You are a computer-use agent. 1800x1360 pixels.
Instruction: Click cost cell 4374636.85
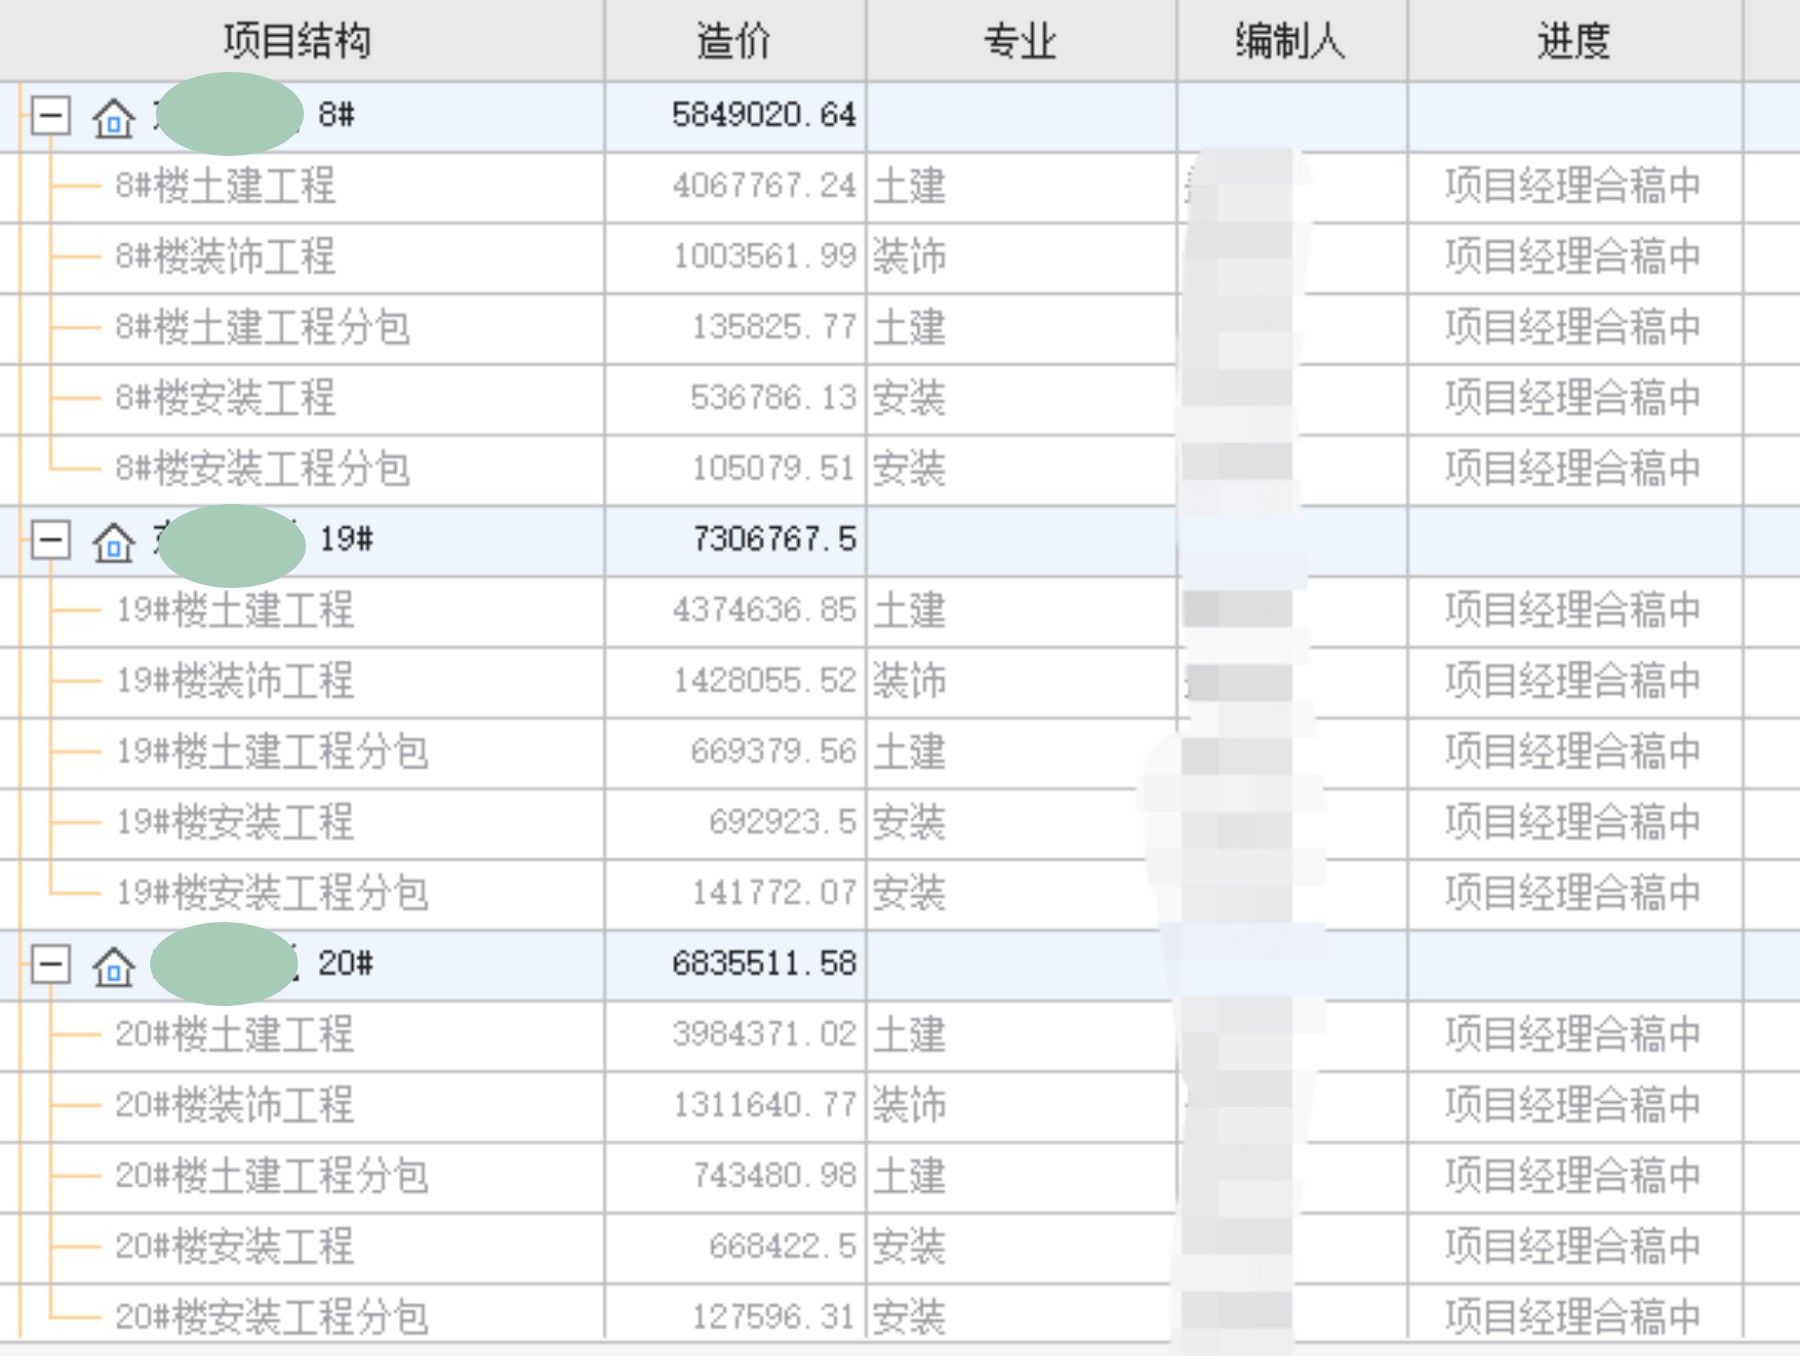764,610
